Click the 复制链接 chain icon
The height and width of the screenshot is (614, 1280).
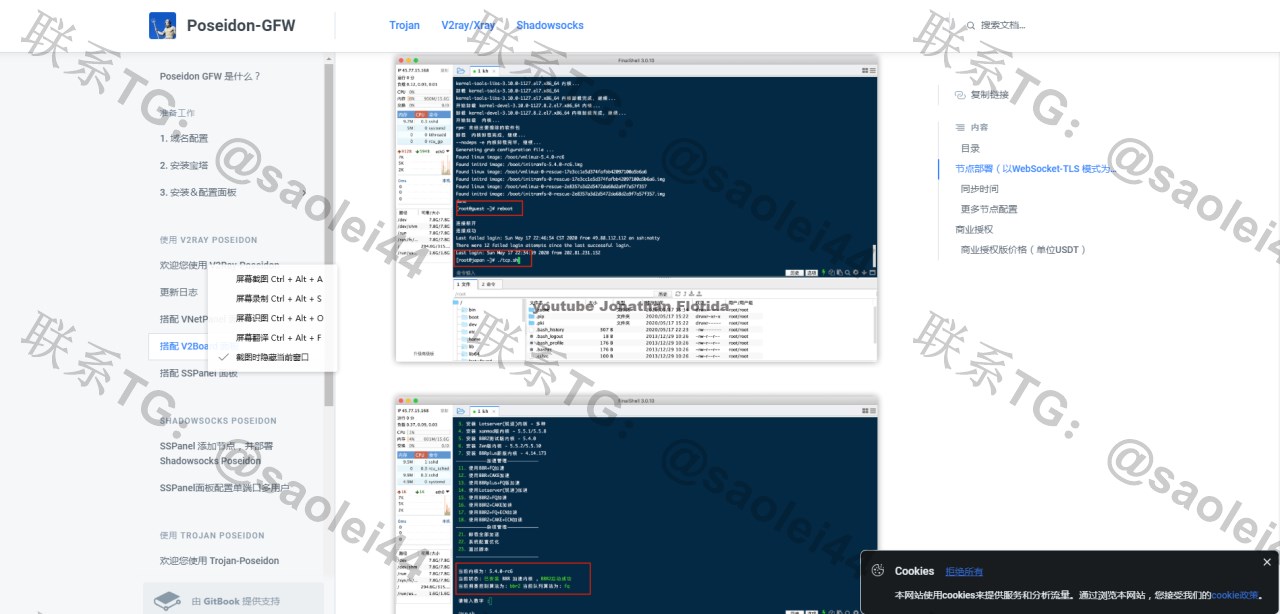click(x=959, y=94)
